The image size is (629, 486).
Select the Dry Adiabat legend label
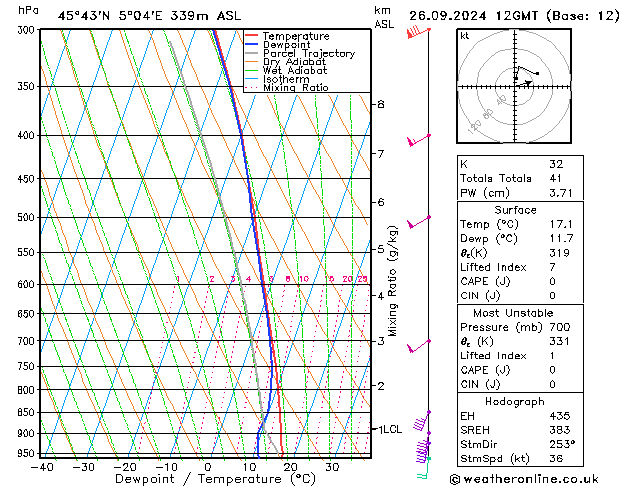[x=294, y=62]
